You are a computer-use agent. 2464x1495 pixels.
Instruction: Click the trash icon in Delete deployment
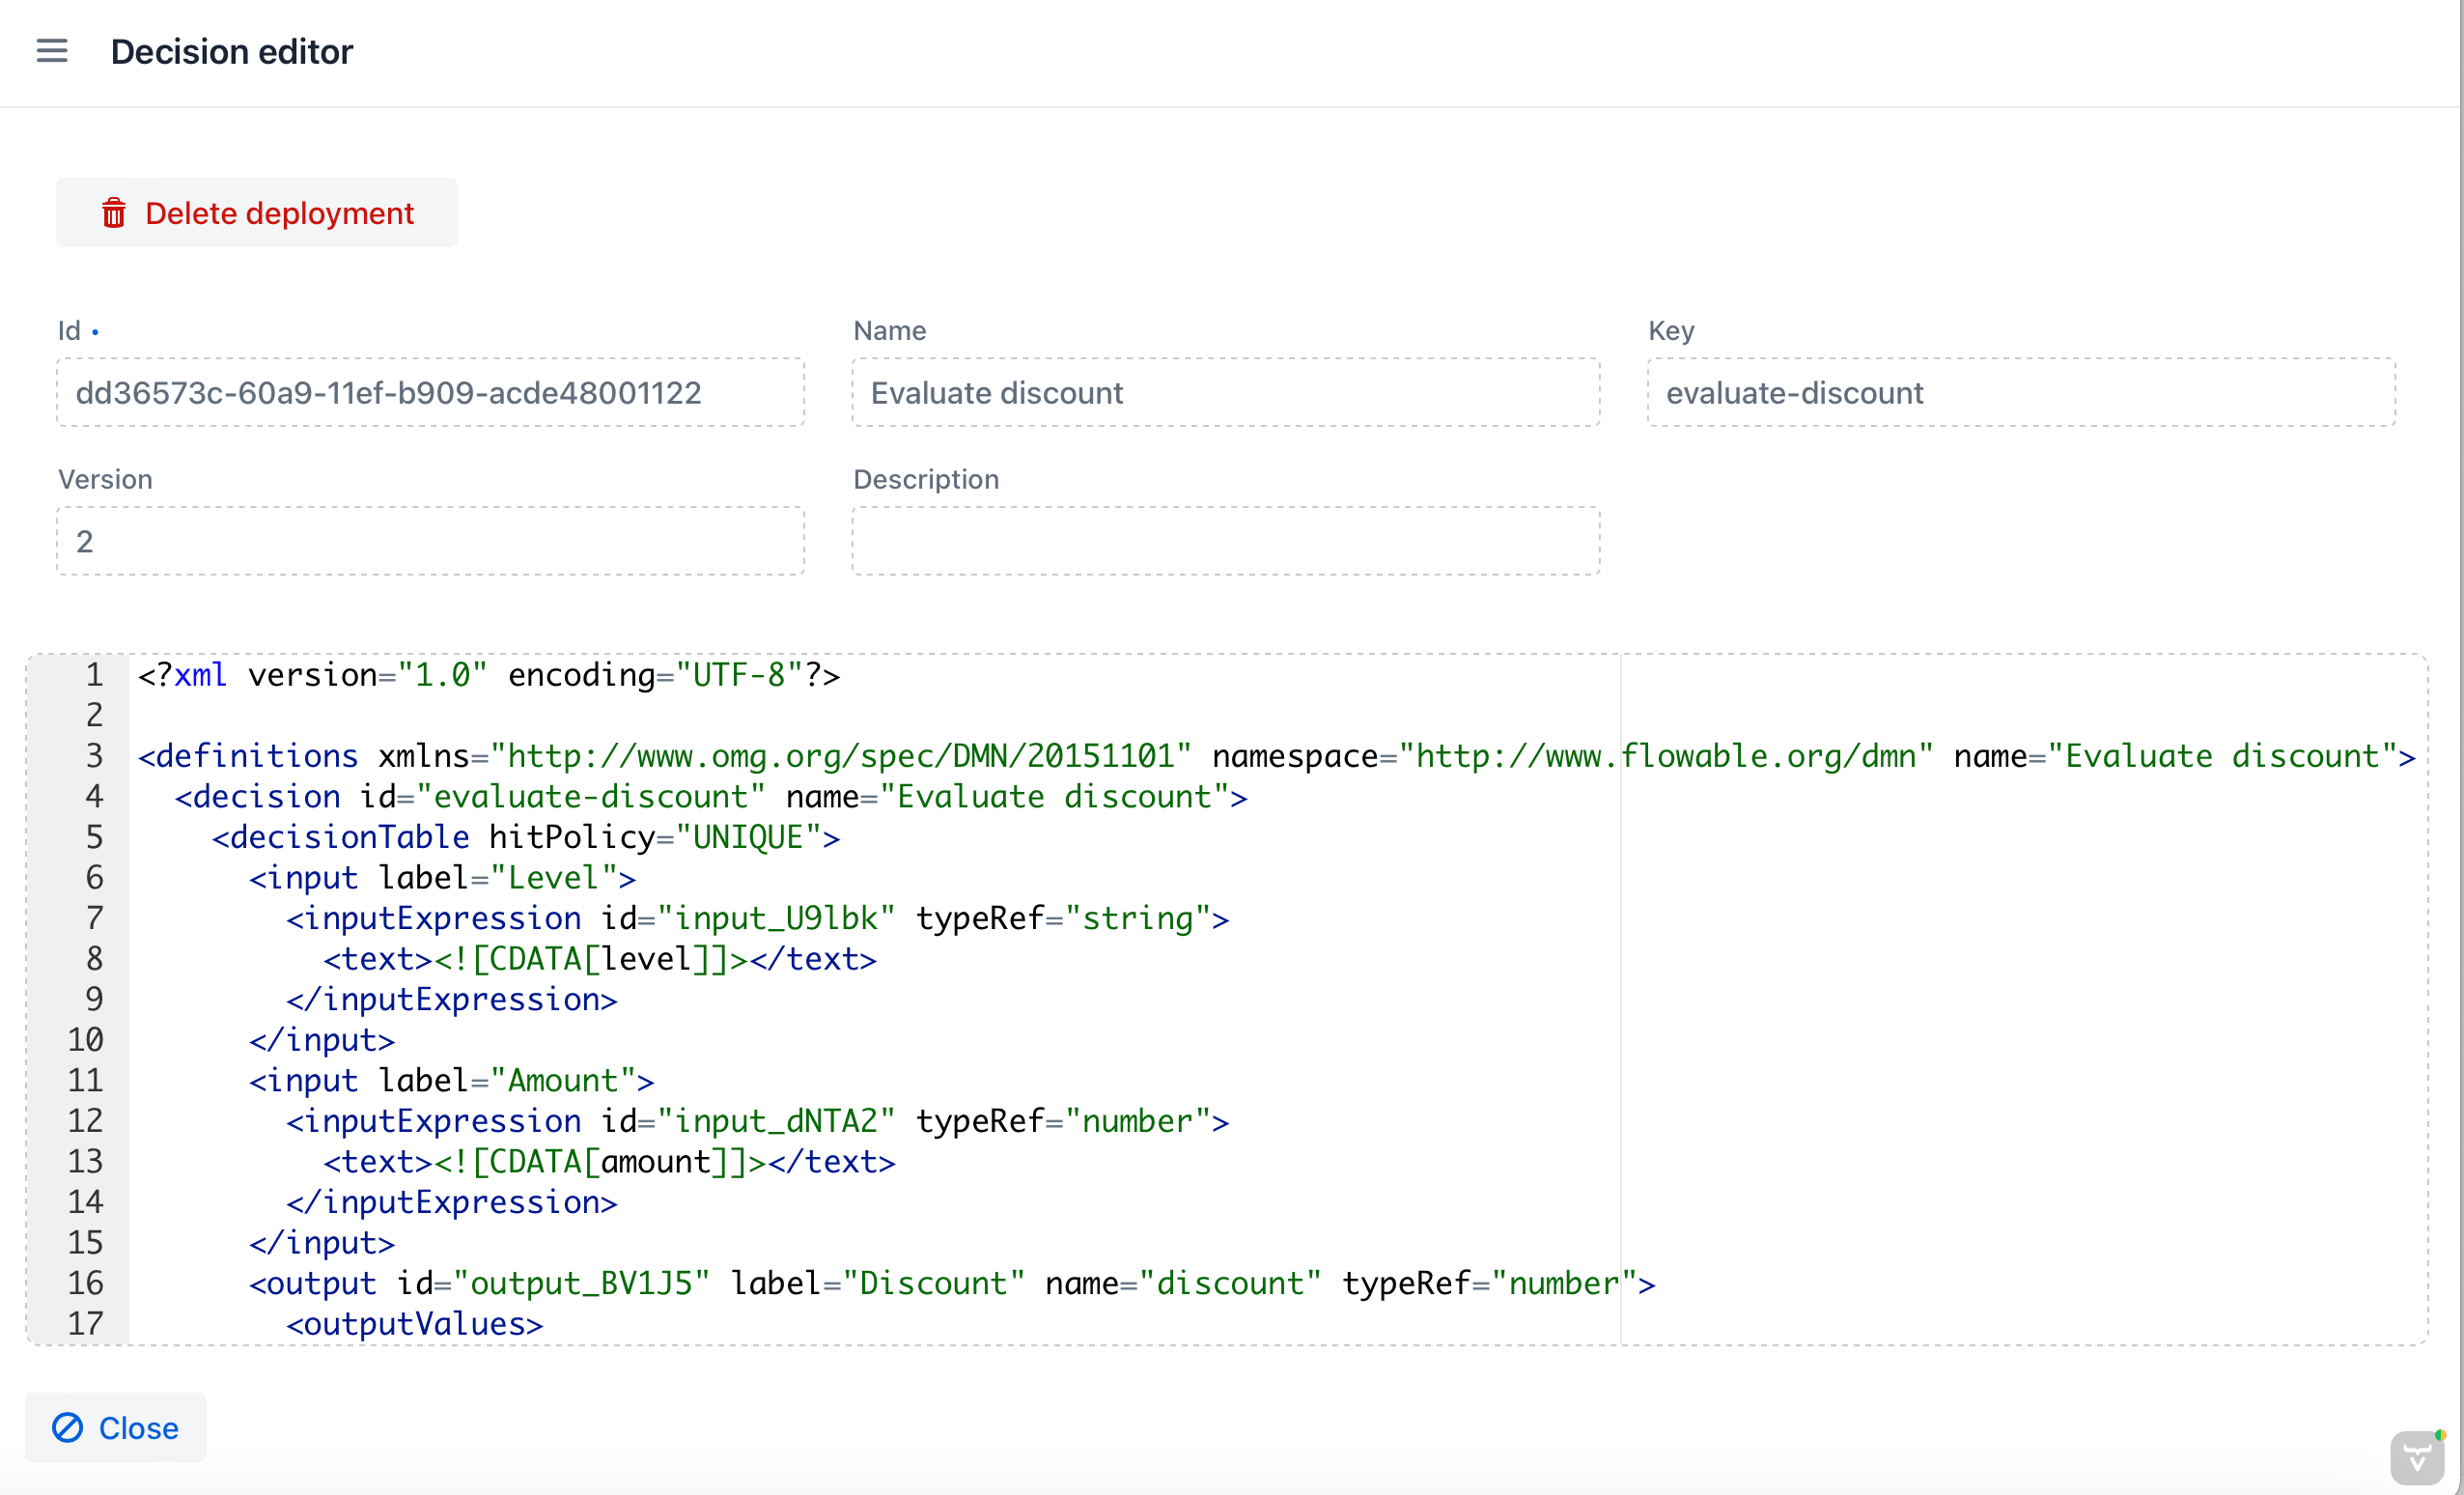[x=114, y=213]
